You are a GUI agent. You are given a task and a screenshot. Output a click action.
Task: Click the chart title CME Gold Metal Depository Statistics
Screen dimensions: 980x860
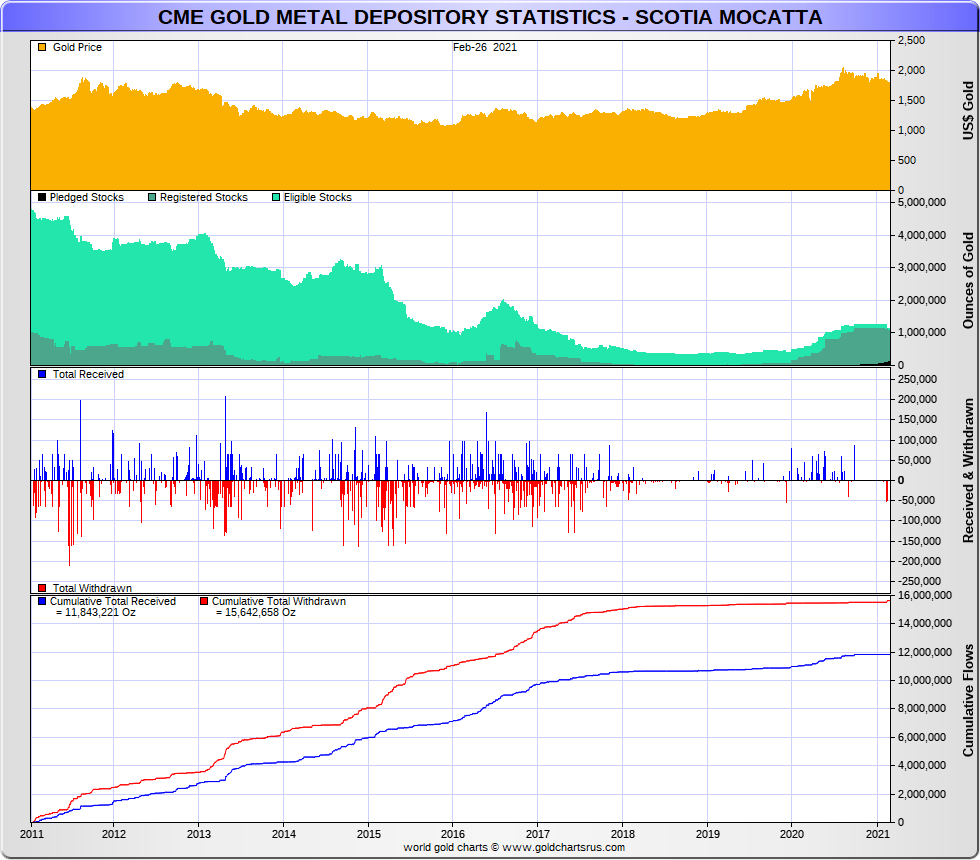(x=490, y=18)
